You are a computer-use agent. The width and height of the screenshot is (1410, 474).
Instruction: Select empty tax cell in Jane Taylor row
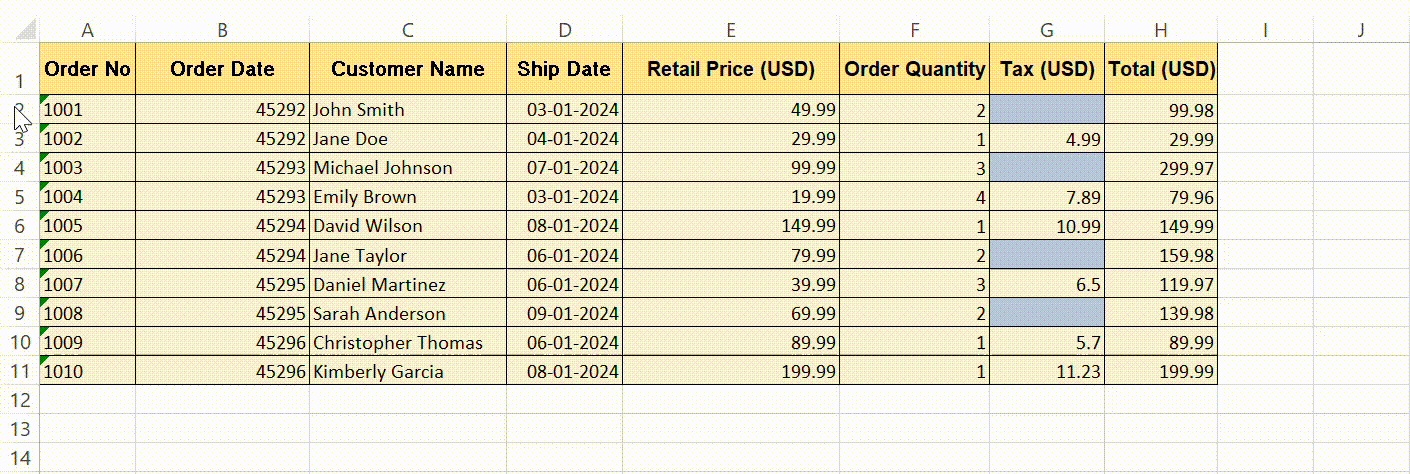pyautogui.click(x=1047, y=255)
